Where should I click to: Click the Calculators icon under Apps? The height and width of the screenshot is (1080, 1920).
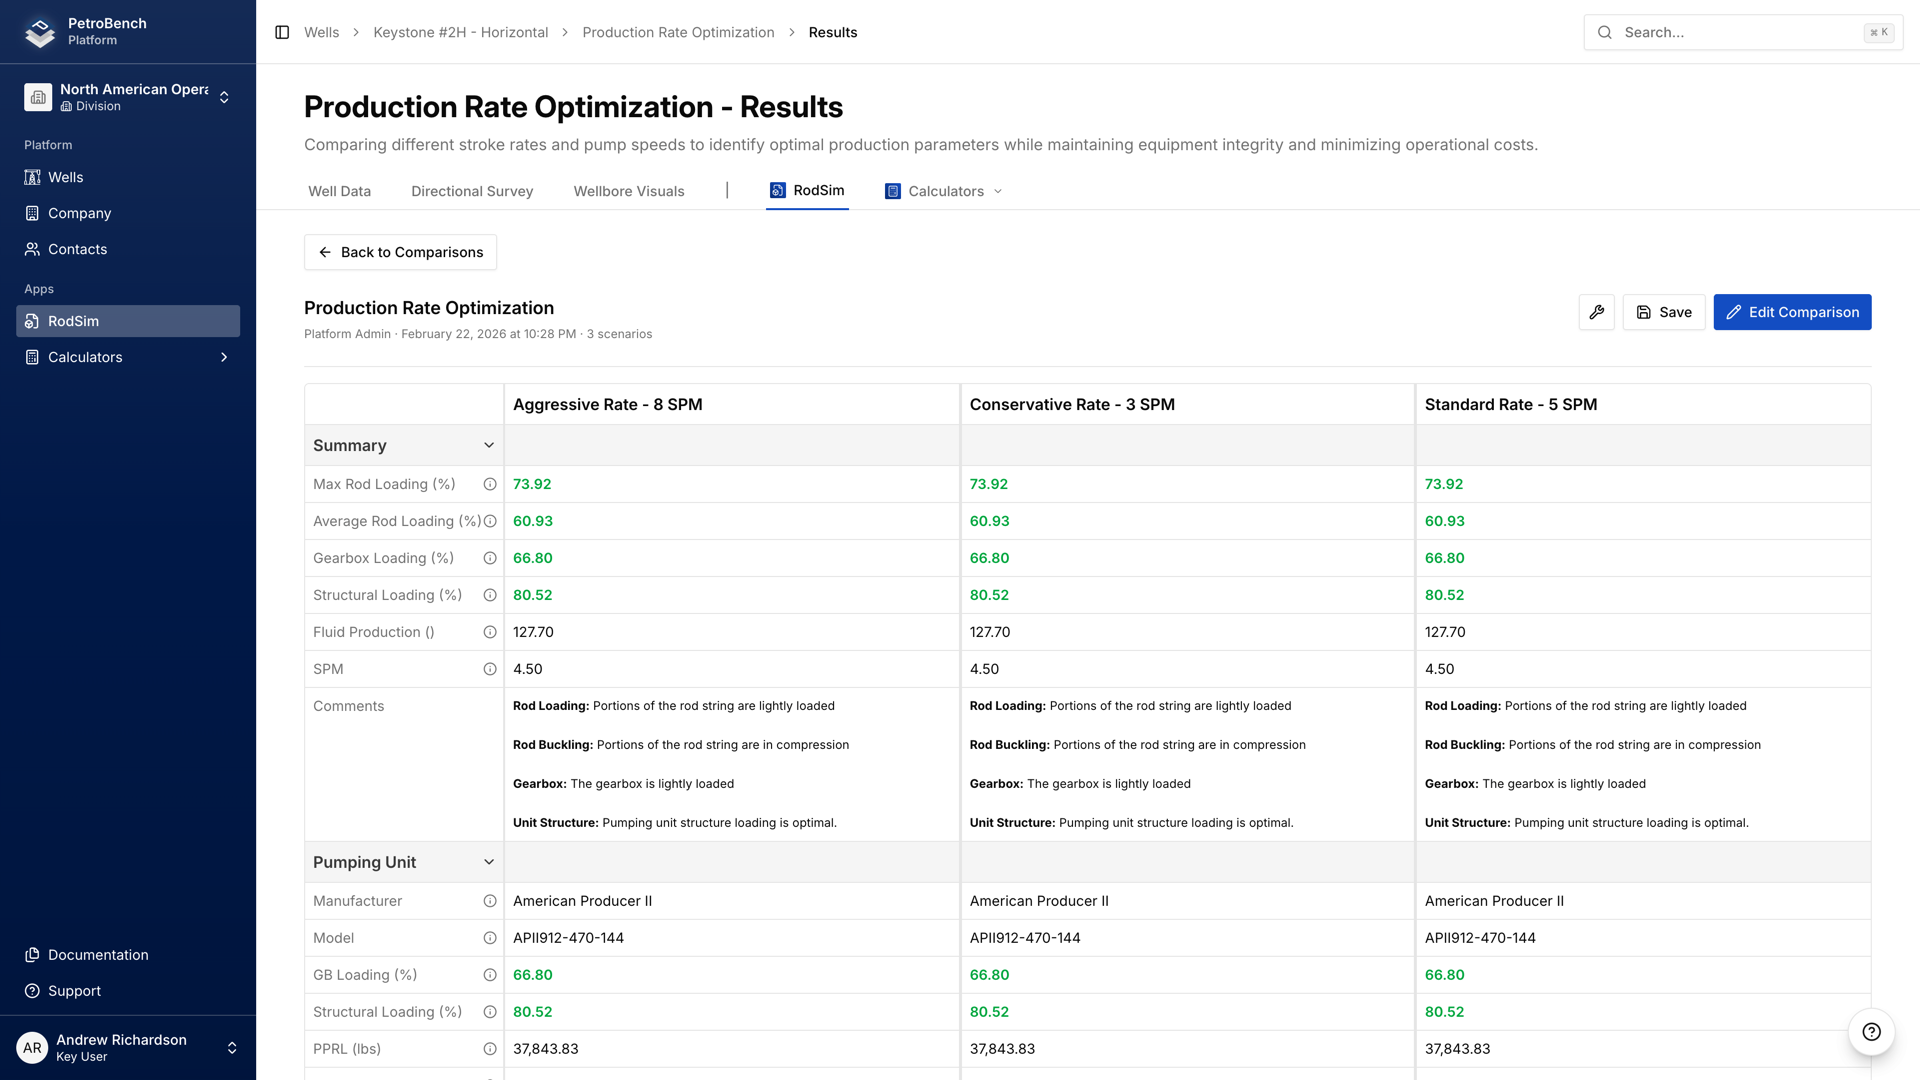pyautogui.click(x=33, y=357)
